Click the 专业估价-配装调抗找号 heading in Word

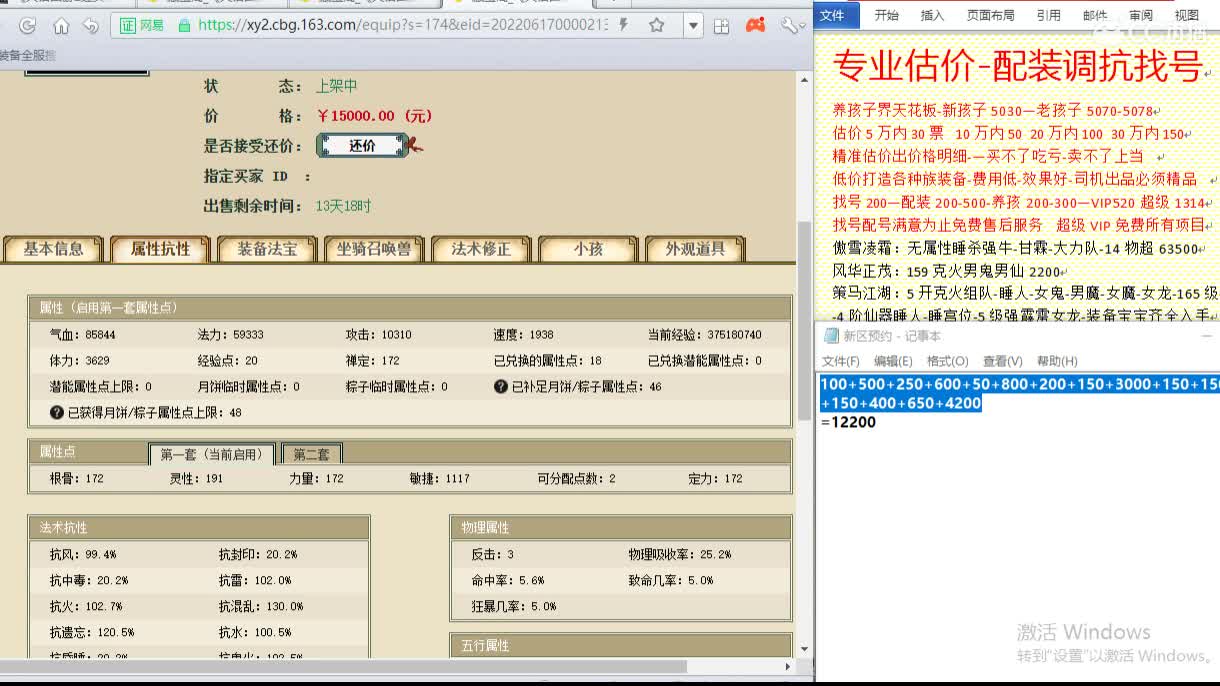tap(1017, 66)
